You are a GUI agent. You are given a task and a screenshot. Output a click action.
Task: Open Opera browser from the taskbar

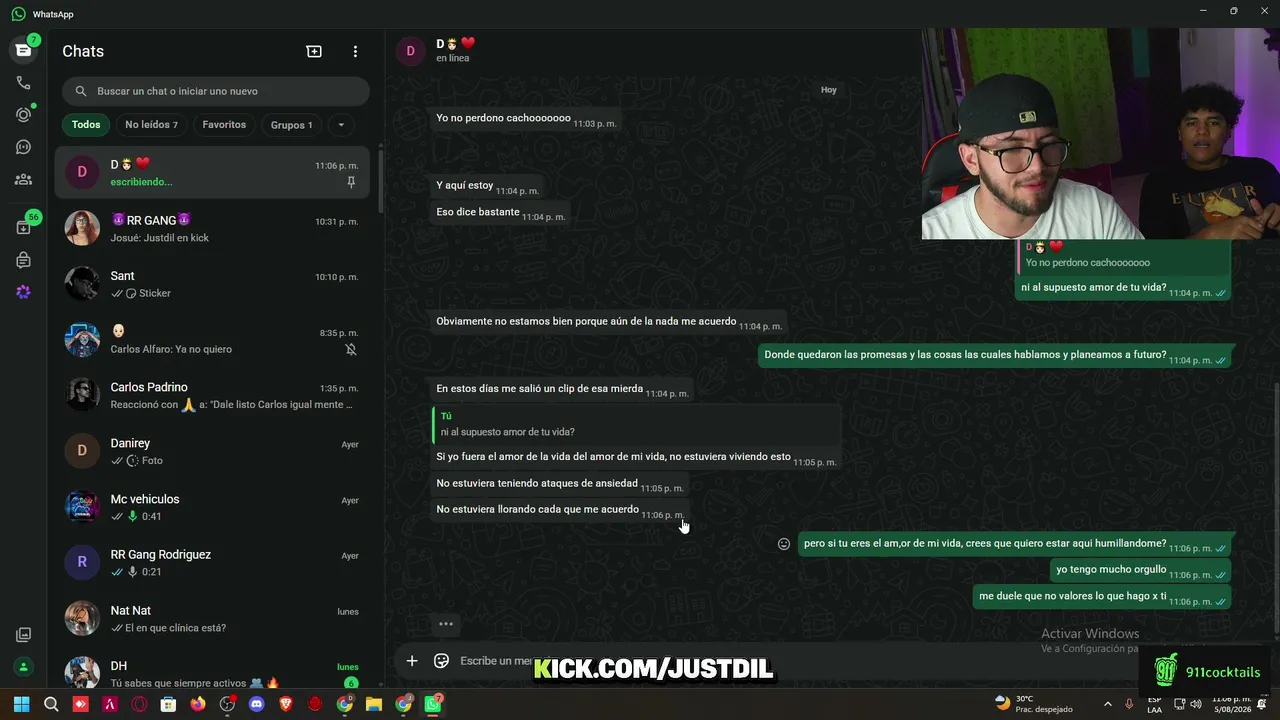click(139, 704)
